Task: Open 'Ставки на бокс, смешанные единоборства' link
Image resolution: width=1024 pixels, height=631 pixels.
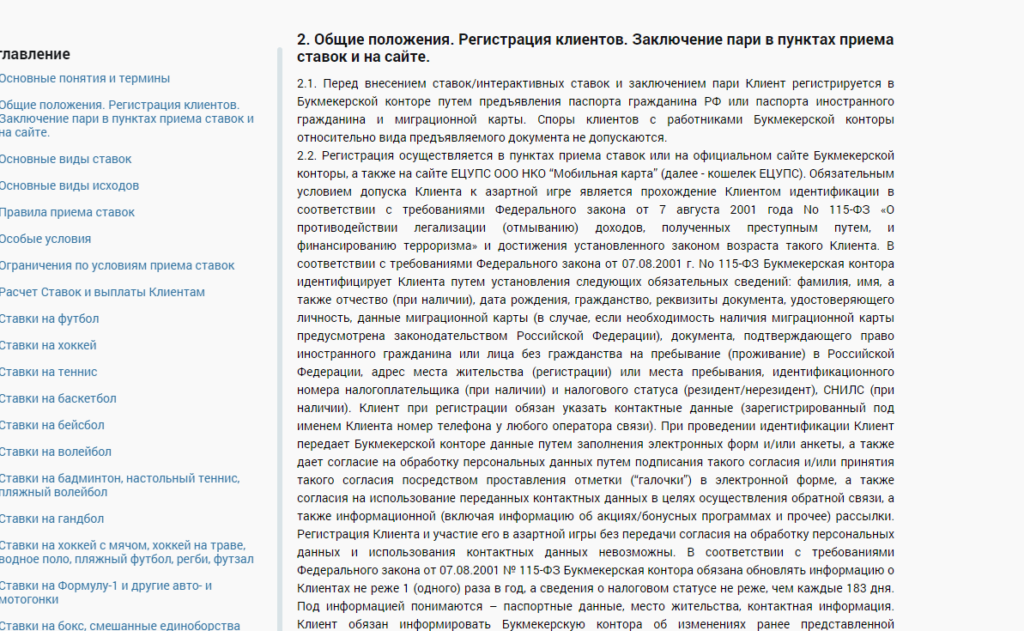Action: (120, 625)
